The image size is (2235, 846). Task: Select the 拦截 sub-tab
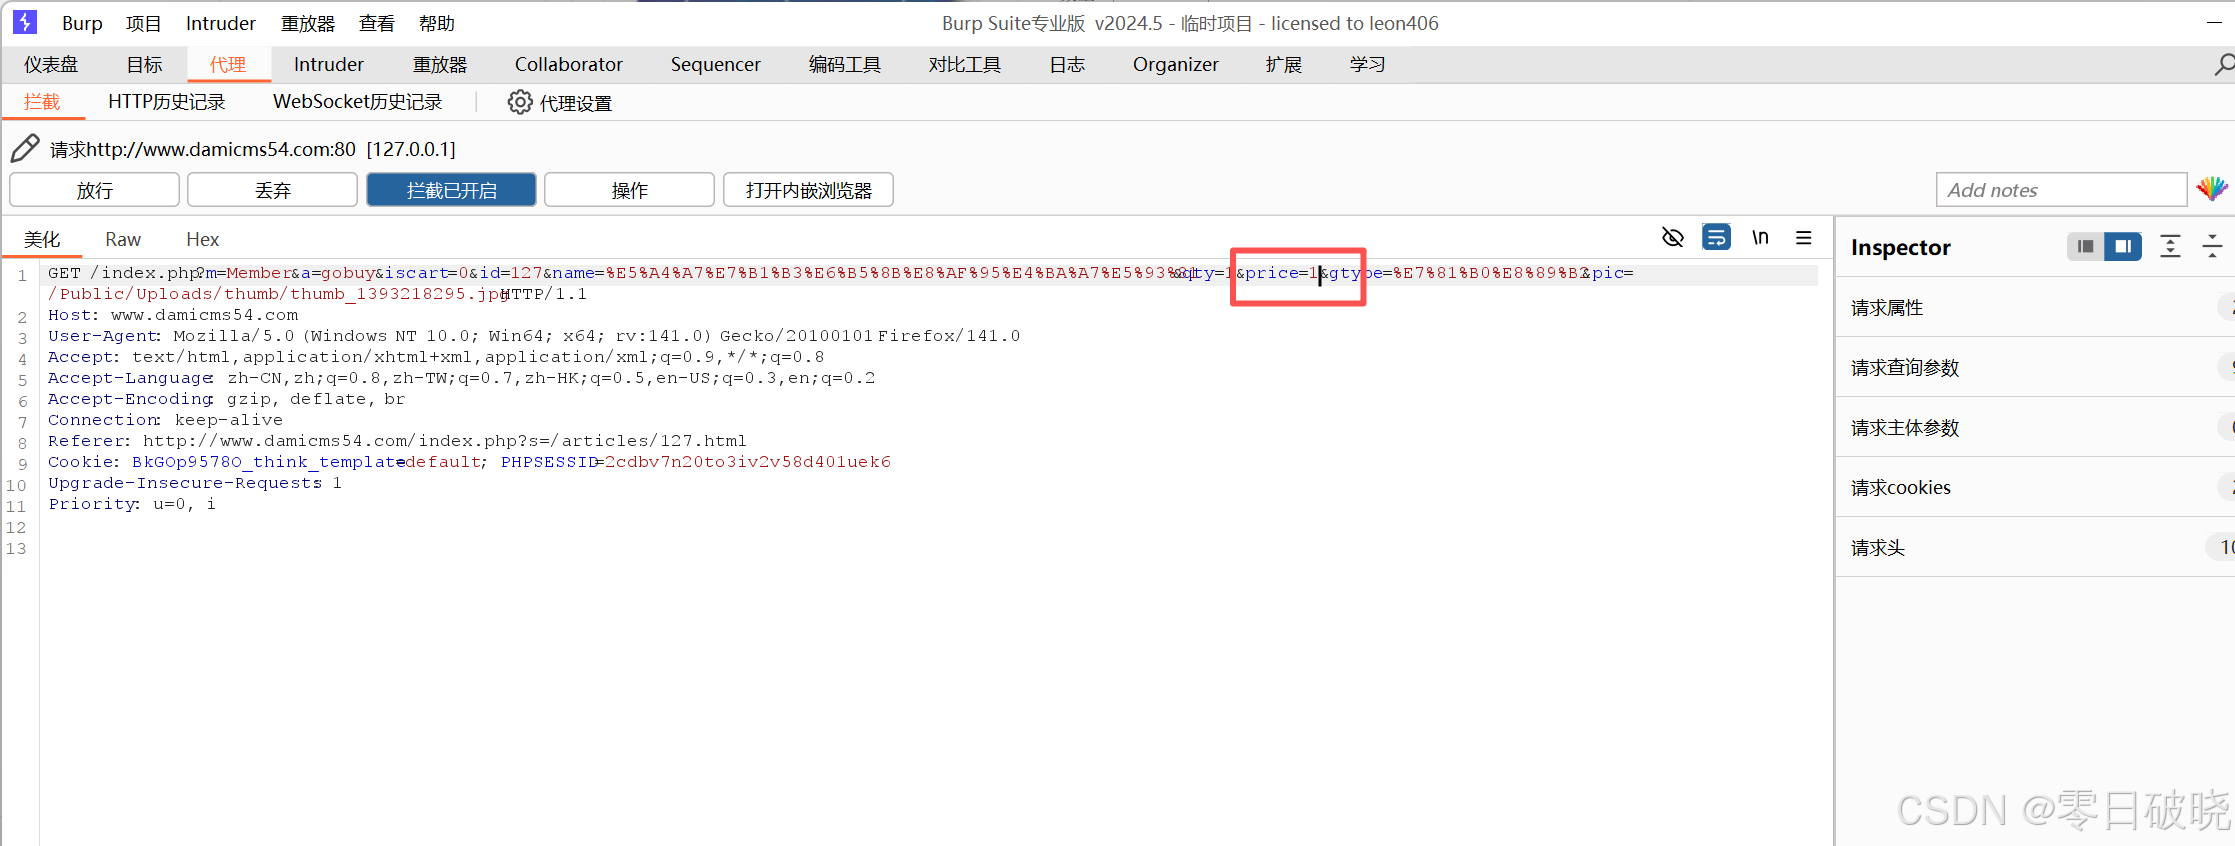coord(42,102)
